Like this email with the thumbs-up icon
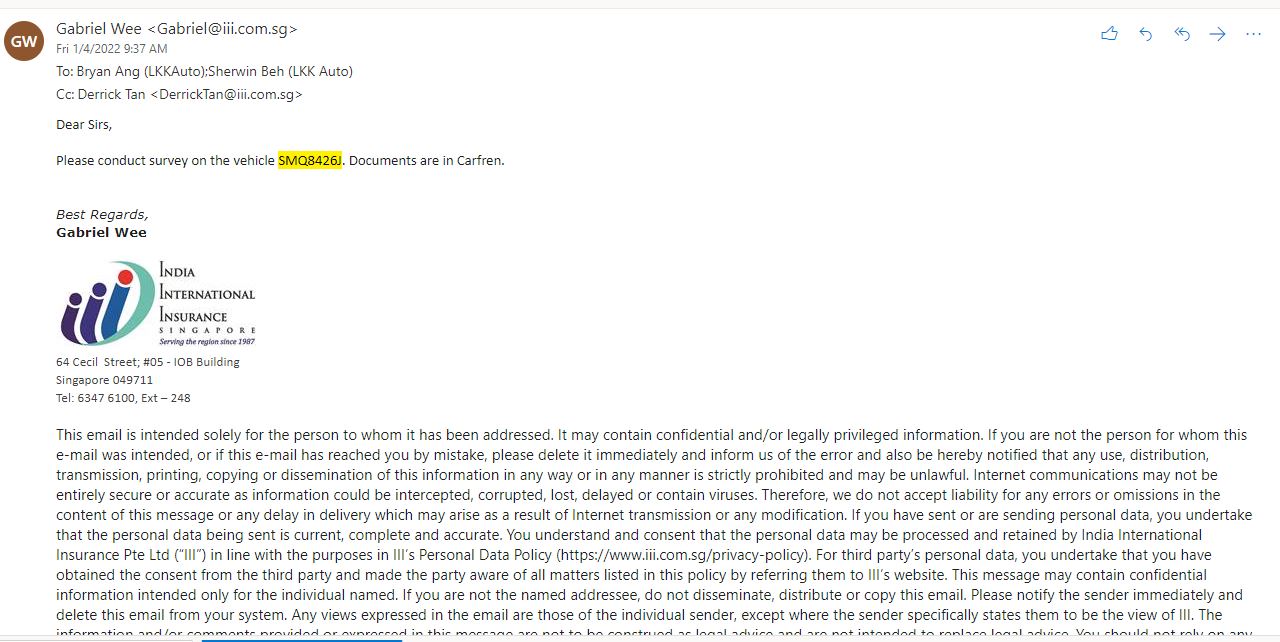1280x642 pixels. point(1109,34)
